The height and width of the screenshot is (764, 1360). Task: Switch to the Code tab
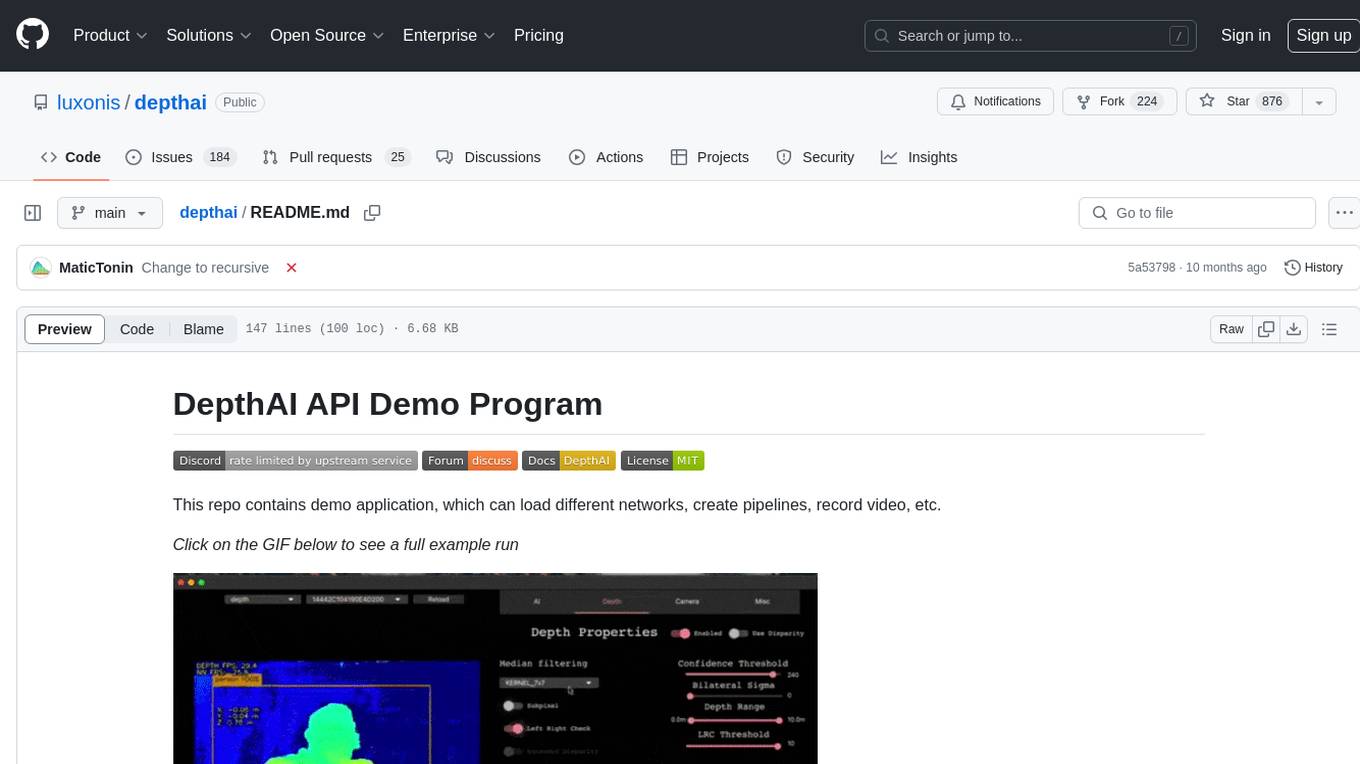[70, 157]
